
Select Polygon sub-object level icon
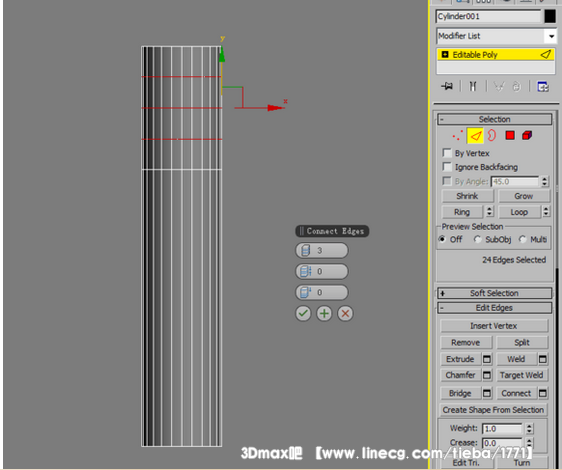click(510, 136)
